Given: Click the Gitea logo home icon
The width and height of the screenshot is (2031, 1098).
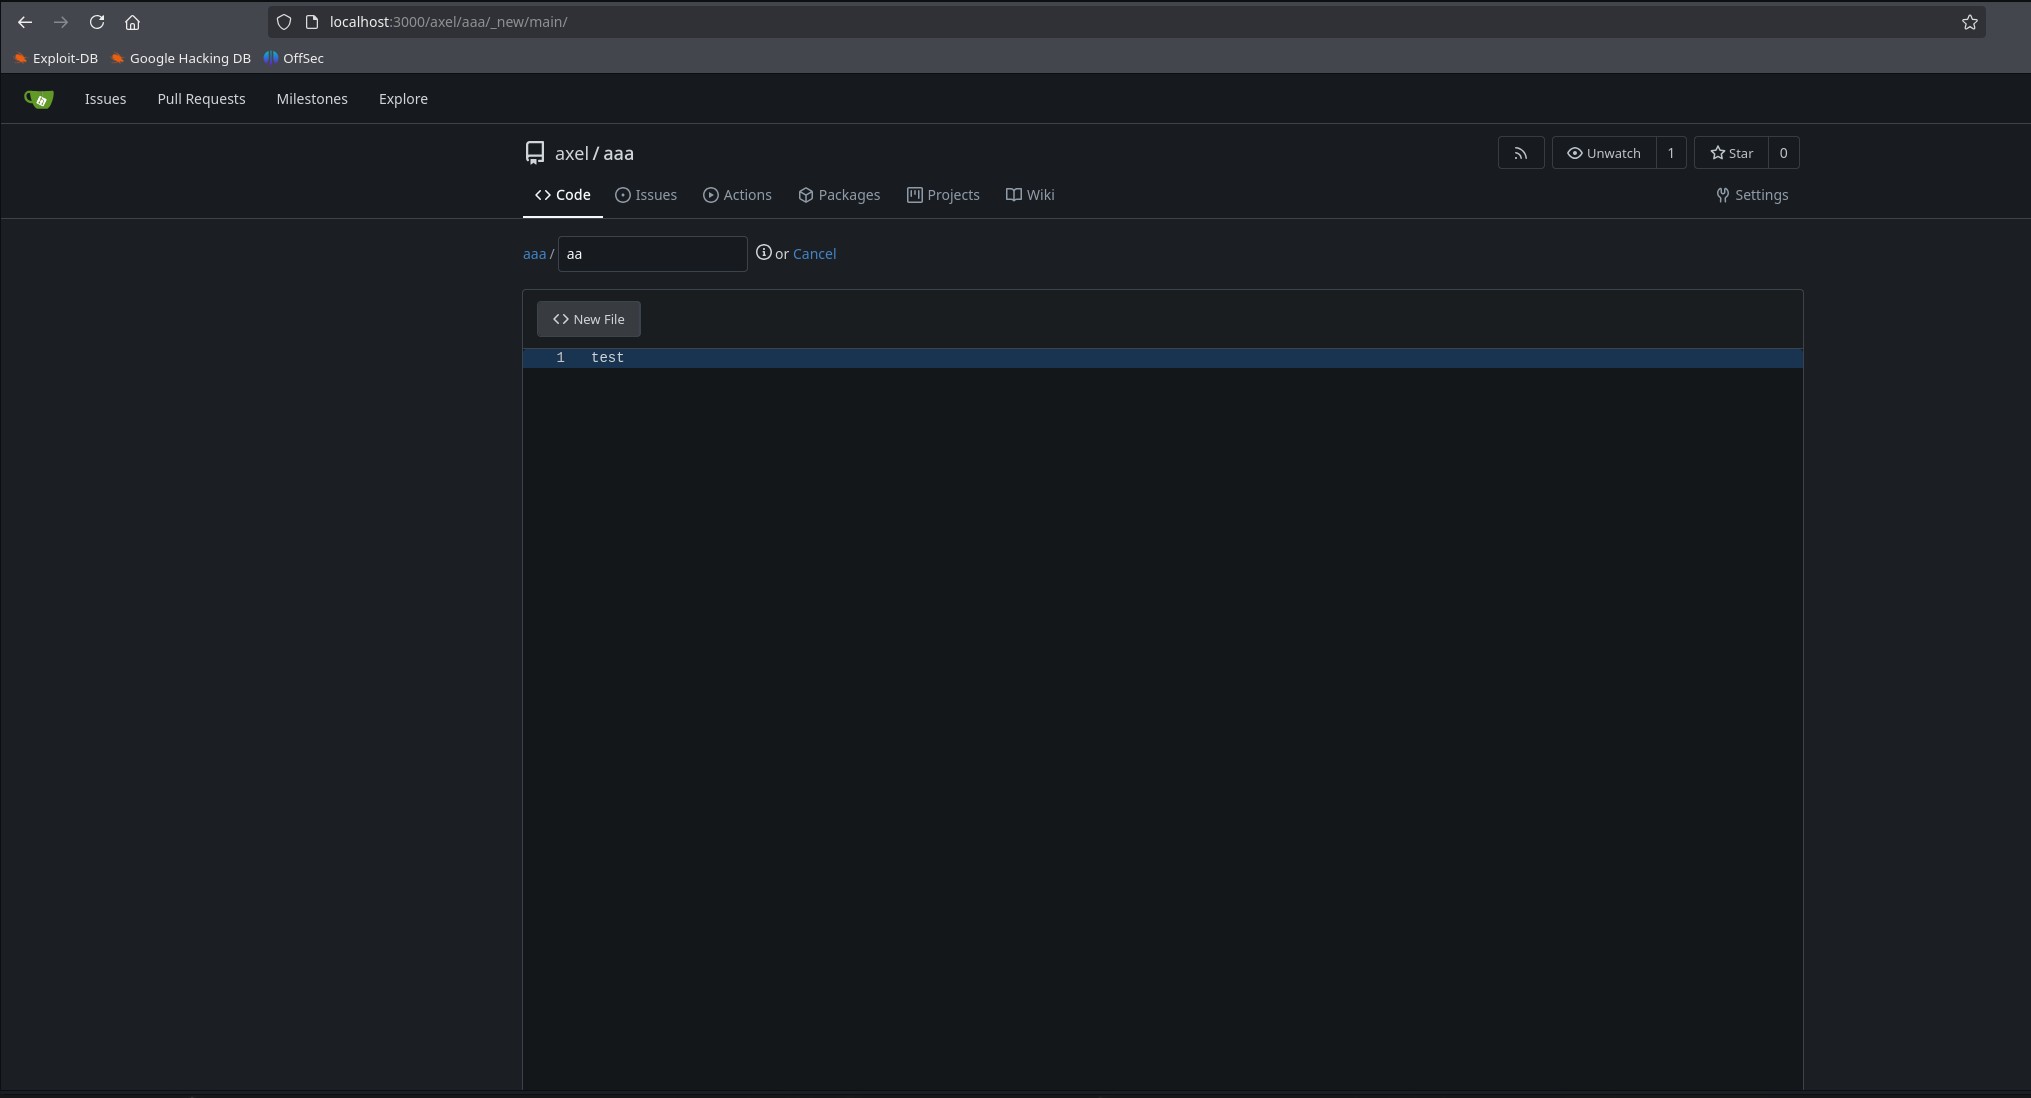Looking at the screenshot, I should [x=39, y=99].
